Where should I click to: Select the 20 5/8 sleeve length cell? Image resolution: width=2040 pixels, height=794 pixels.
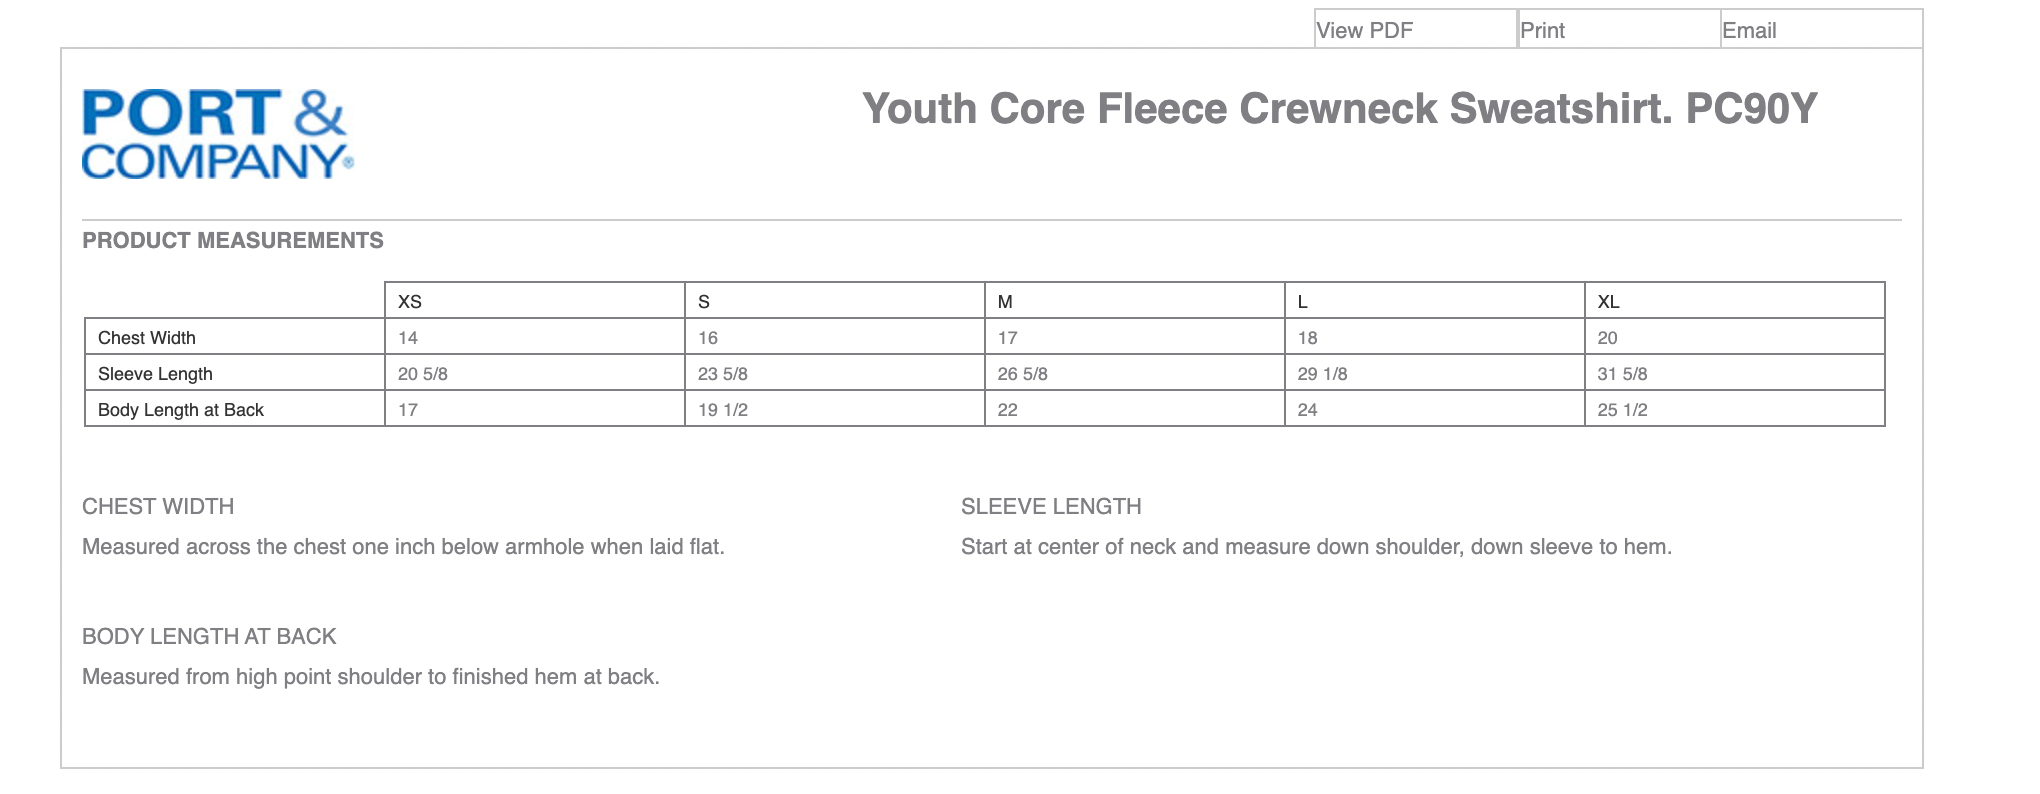click(x=423, y=374)
